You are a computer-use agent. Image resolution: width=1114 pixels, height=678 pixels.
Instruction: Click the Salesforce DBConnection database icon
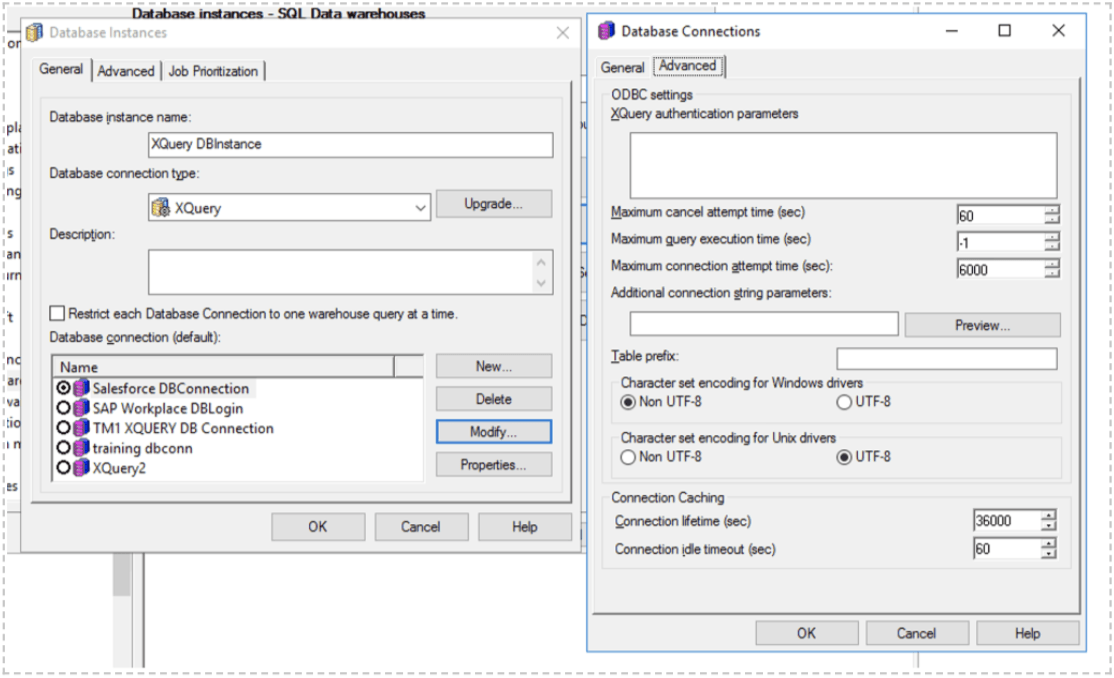pyautogui.click(x=82, y=388)
